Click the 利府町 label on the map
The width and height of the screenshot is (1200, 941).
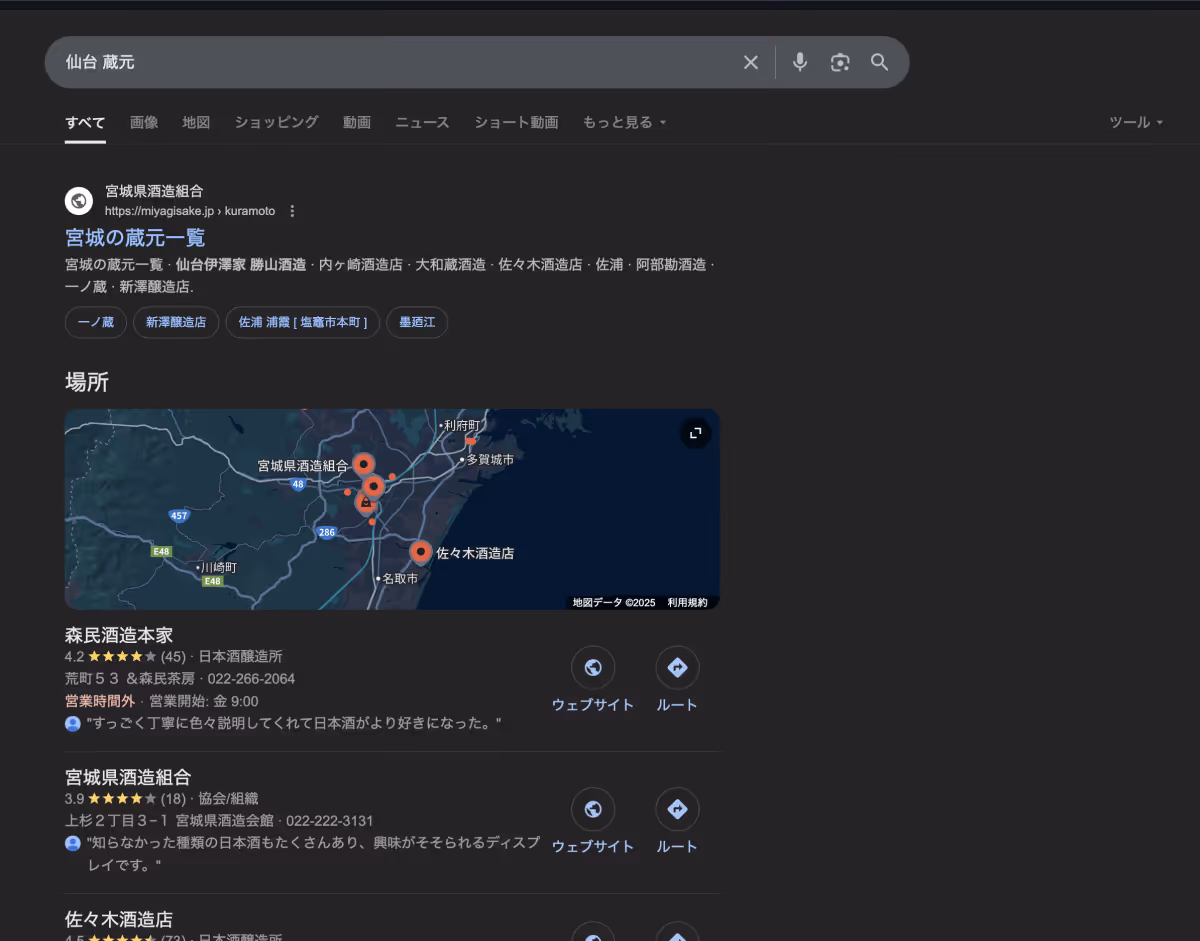click(463, 425)
